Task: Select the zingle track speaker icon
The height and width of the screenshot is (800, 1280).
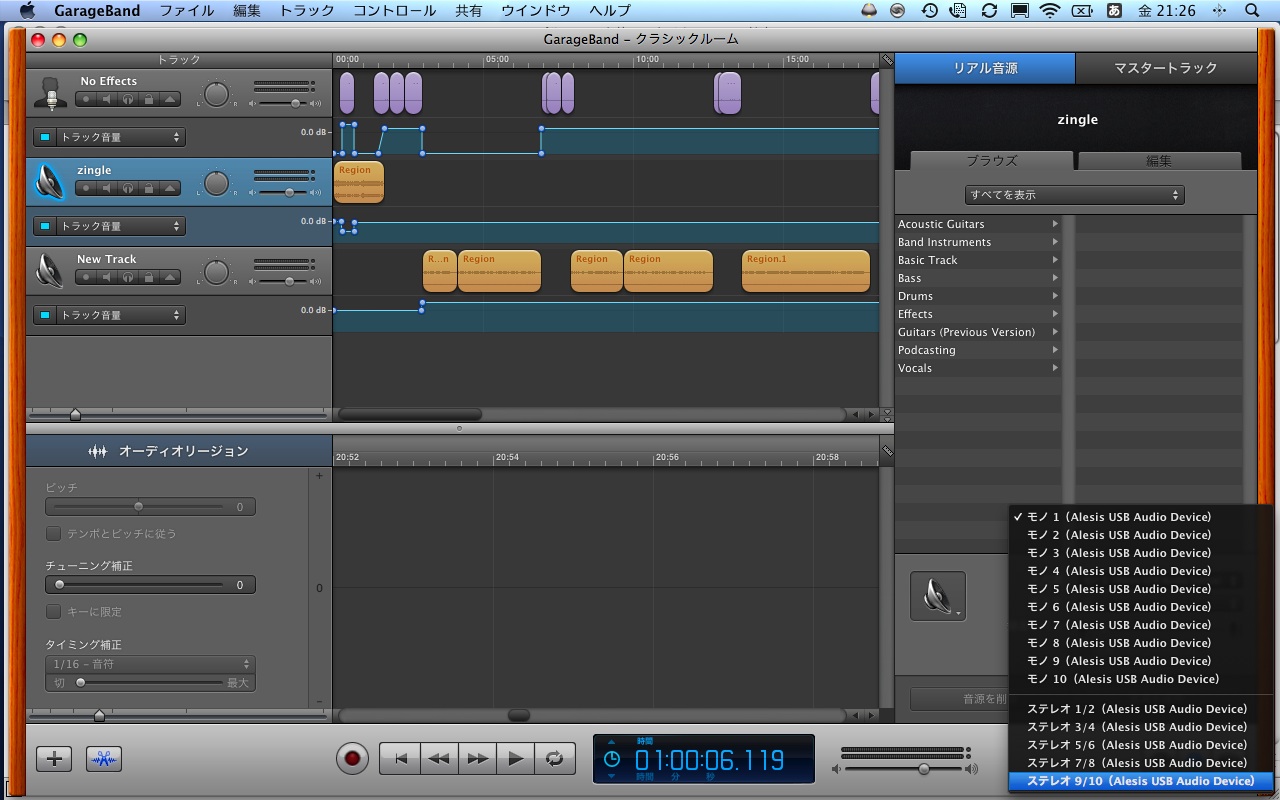Action: click(50, 181)
